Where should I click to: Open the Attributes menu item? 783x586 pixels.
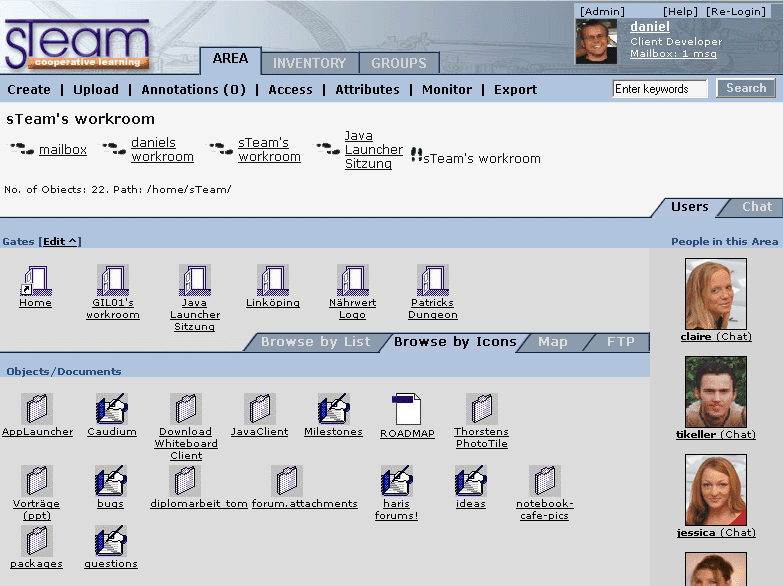pos(367,89)
